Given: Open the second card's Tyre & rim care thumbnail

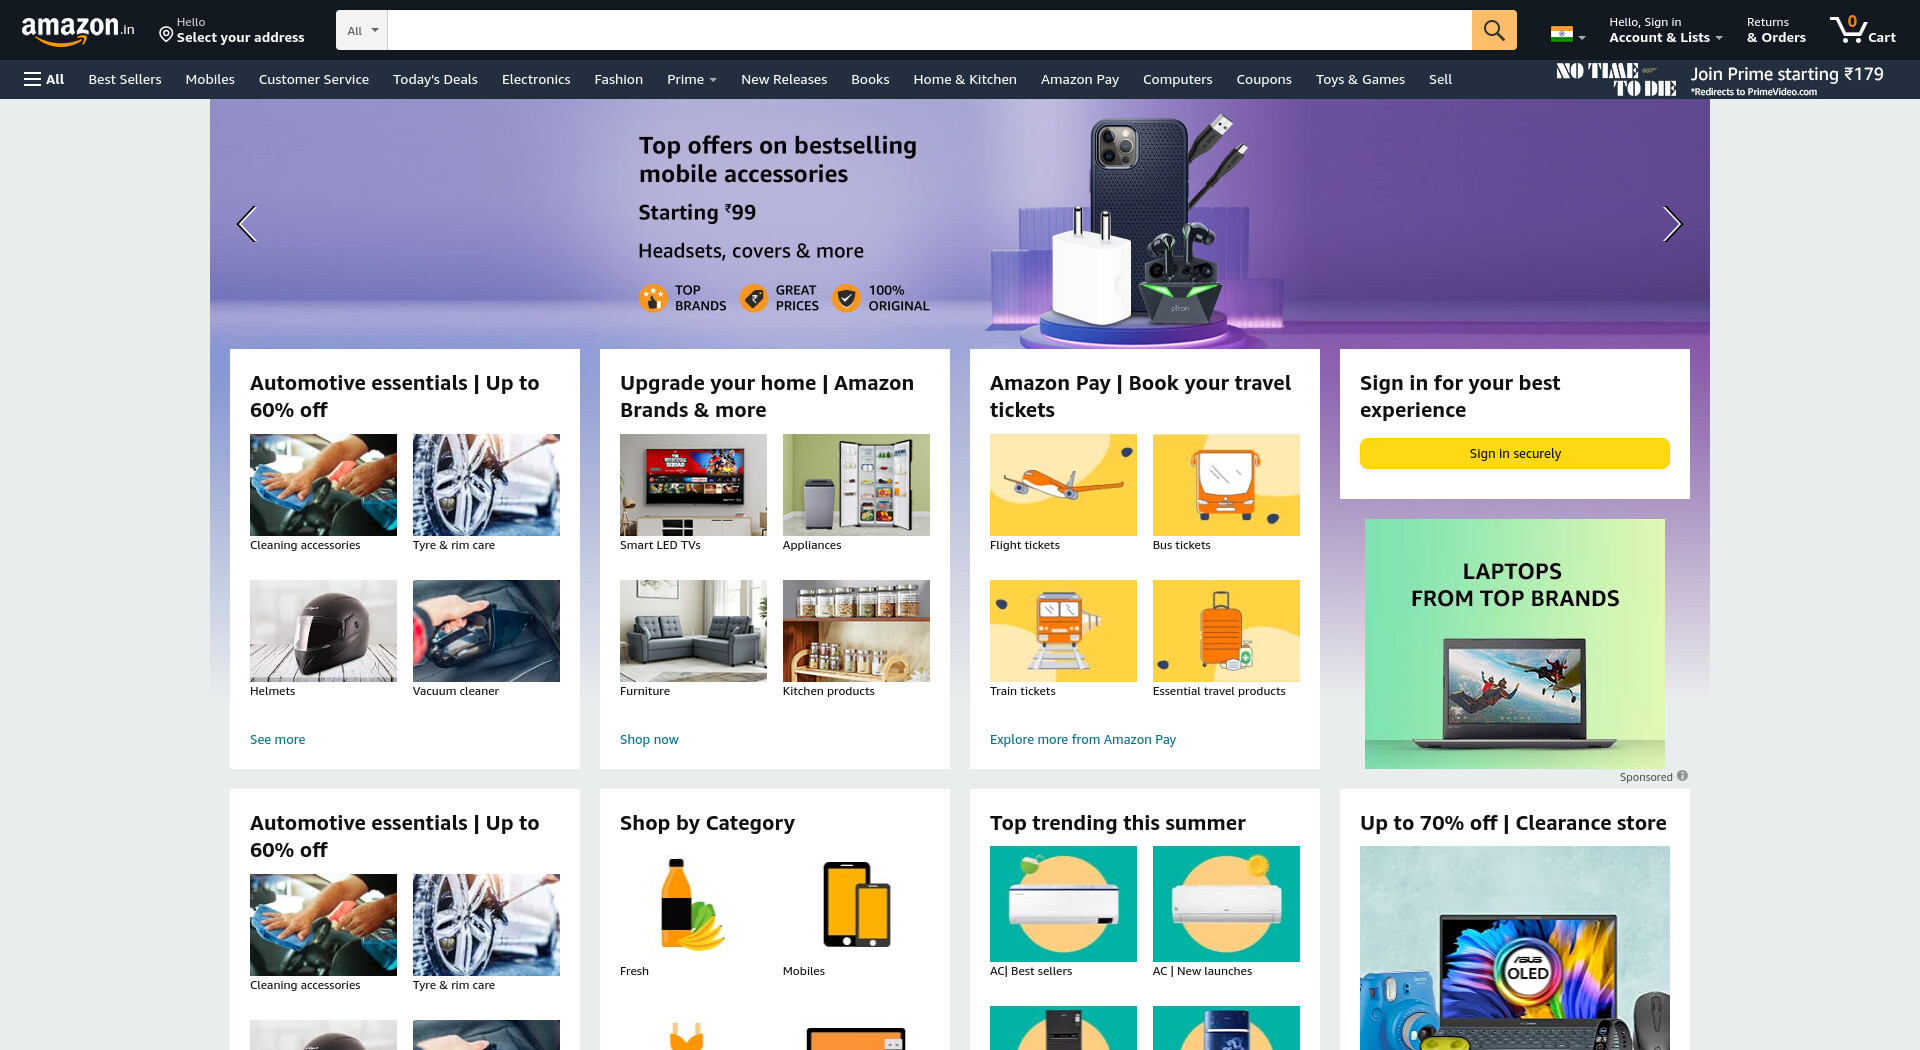Looking at the screenshot, I should (x=486, y=925).
